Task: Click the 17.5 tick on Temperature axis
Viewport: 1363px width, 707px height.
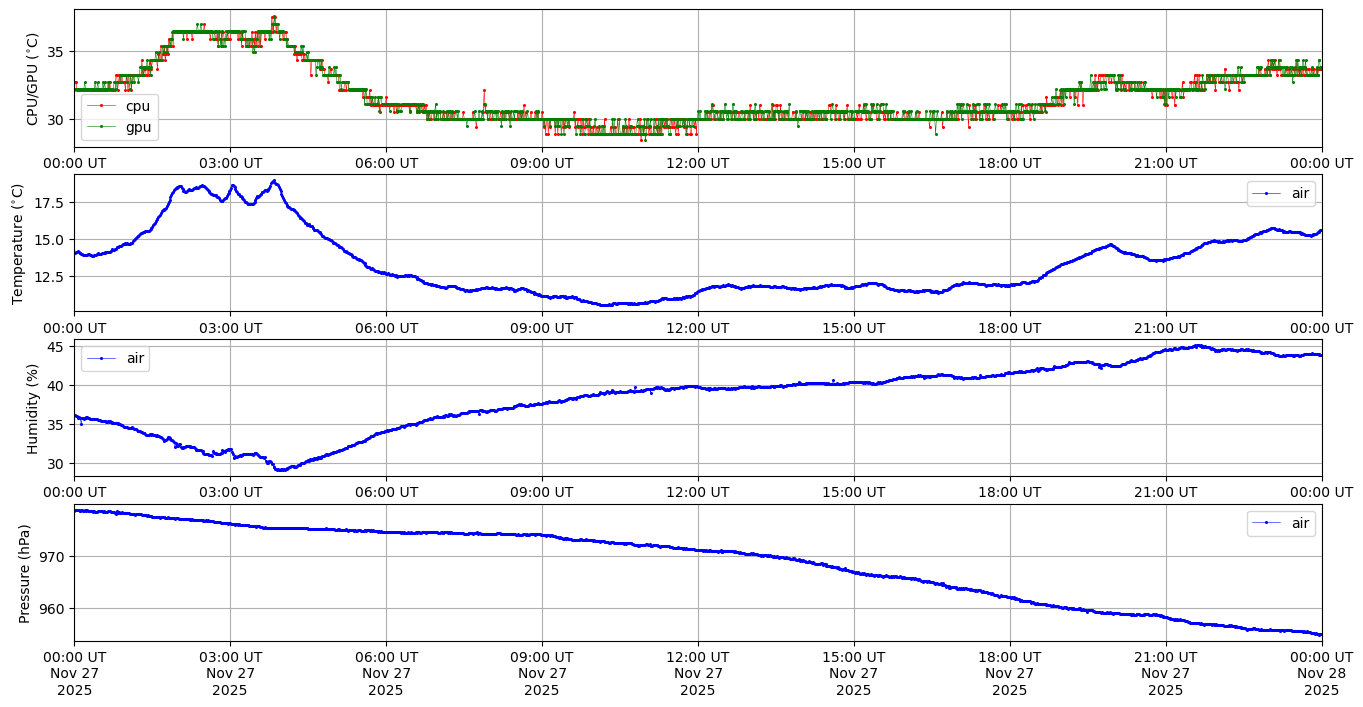Action: point(50,203)
